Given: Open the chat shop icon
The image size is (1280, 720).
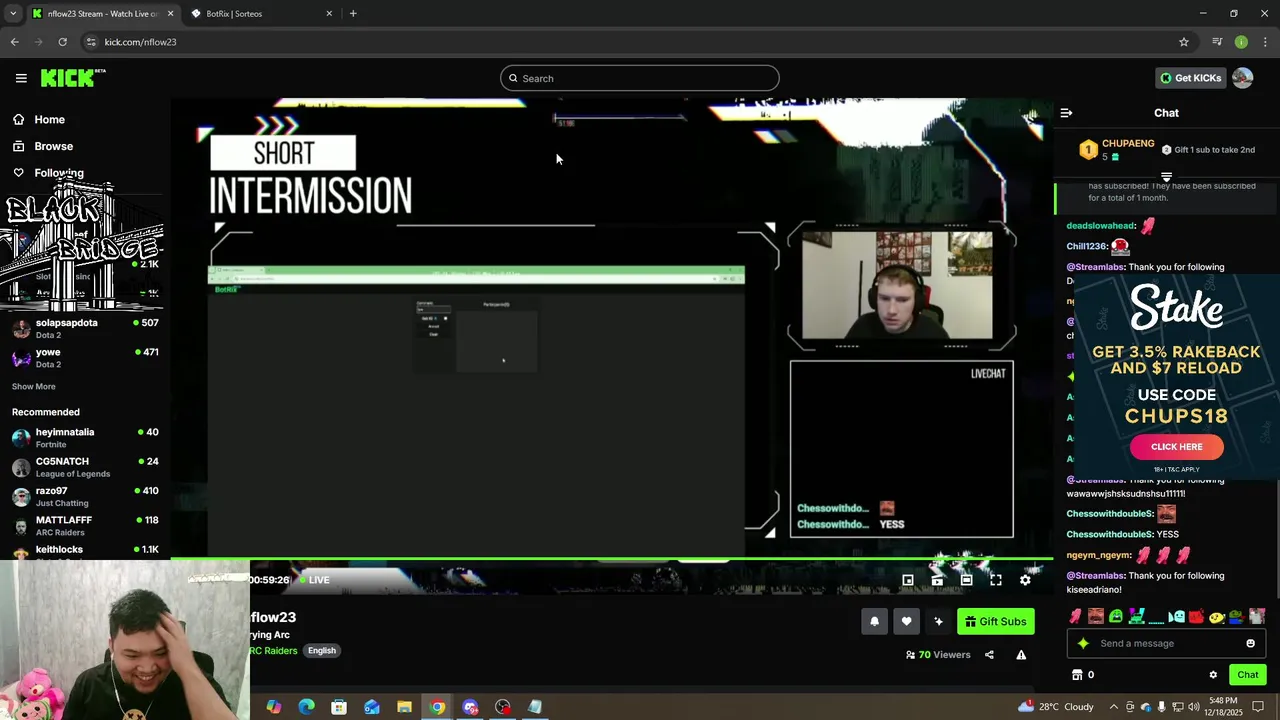Looking at the screenshot, I should tap(1077, 675).
